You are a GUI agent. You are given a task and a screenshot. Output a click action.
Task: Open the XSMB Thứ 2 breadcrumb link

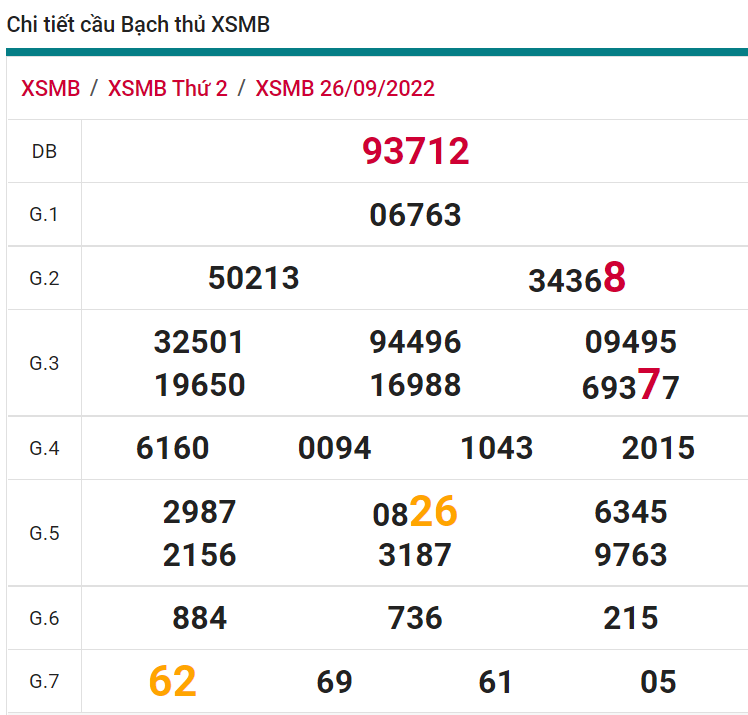[x=167, y=88]
